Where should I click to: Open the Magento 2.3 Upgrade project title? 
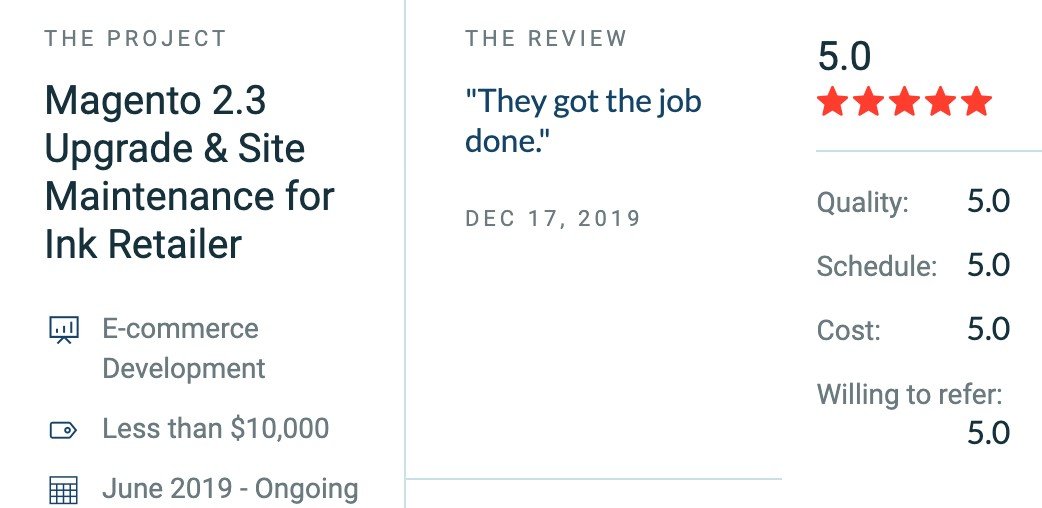pyautogui.click(x=189, y=172)
